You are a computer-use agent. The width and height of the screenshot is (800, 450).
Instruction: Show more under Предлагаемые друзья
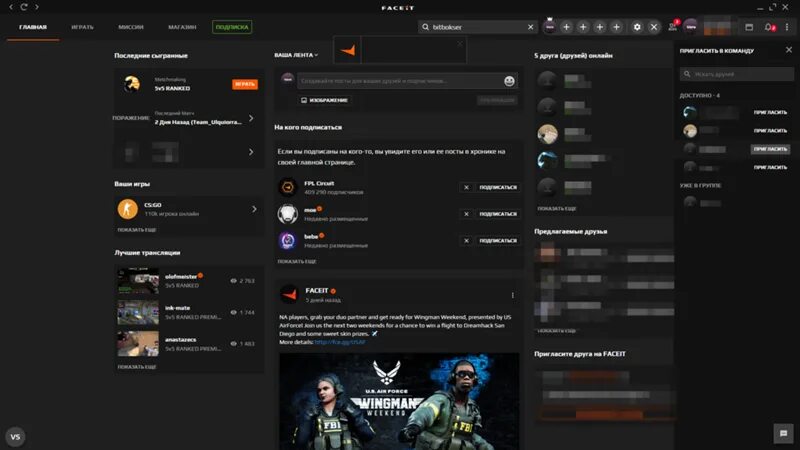pos(557,331)
